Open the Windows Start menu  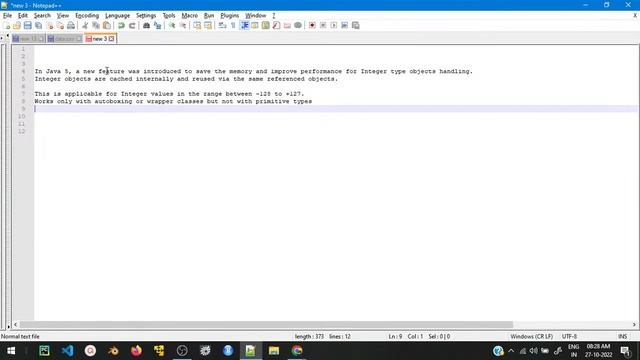point(11,351)
